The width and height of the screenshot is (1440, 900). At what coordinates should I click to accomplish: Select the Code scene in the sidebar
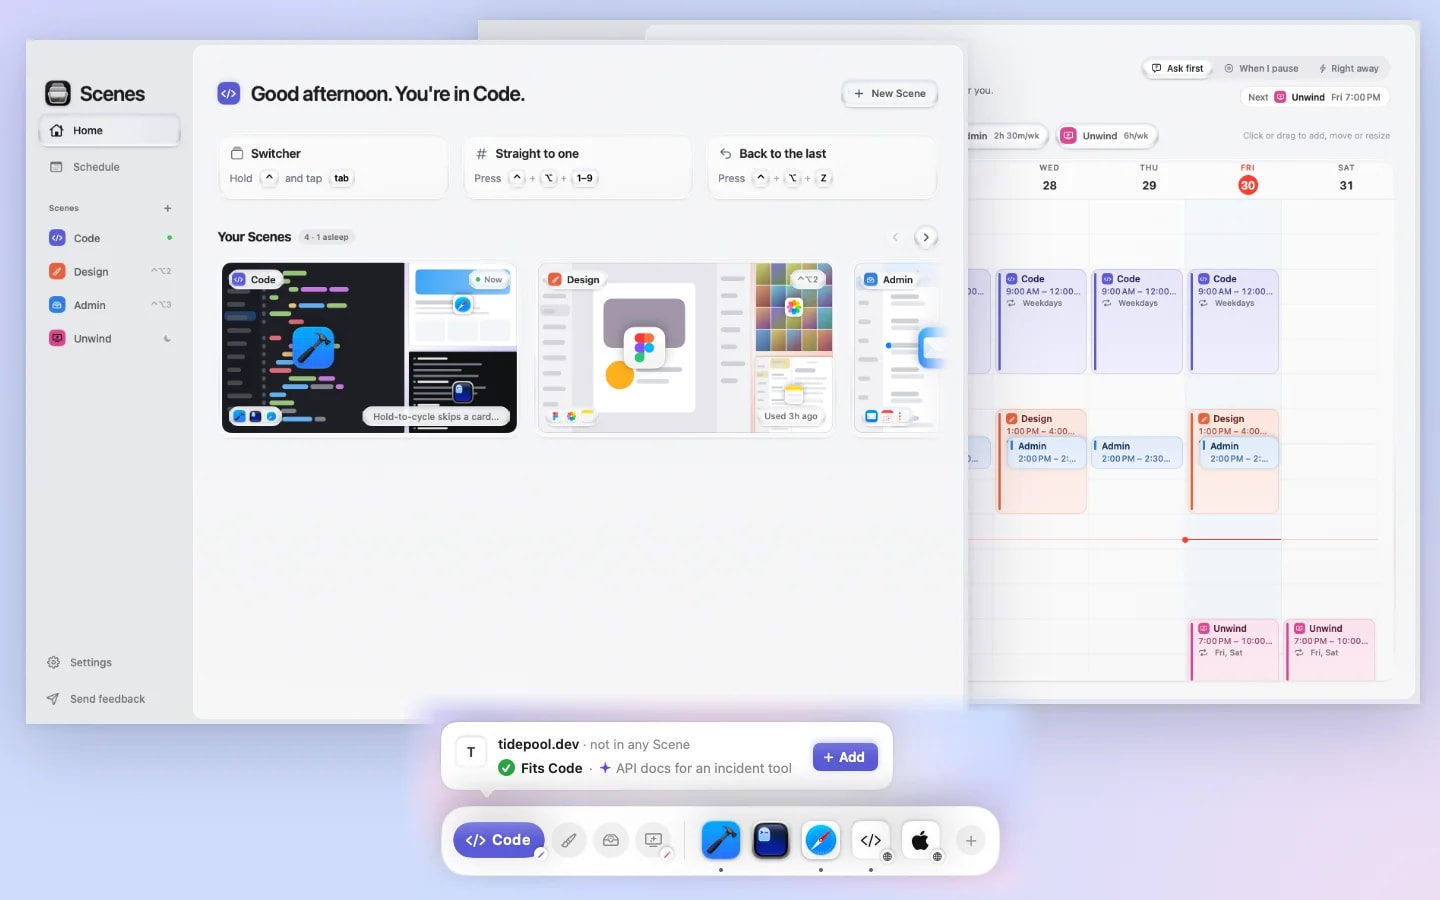click(x=109, y=238)
